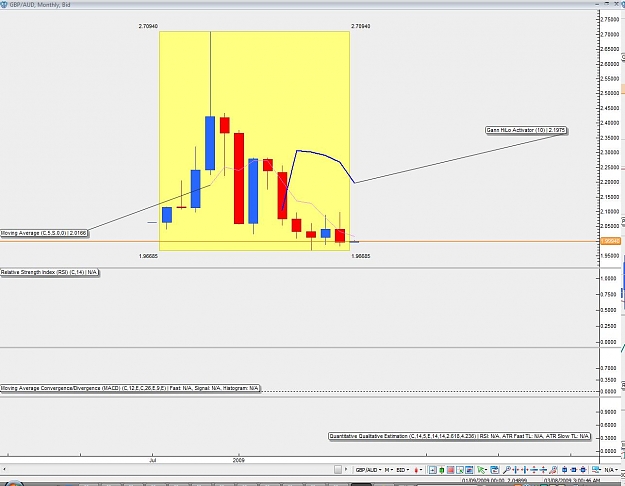Click the left arrow of horizontal scrollbar

[x=4, y=469]
